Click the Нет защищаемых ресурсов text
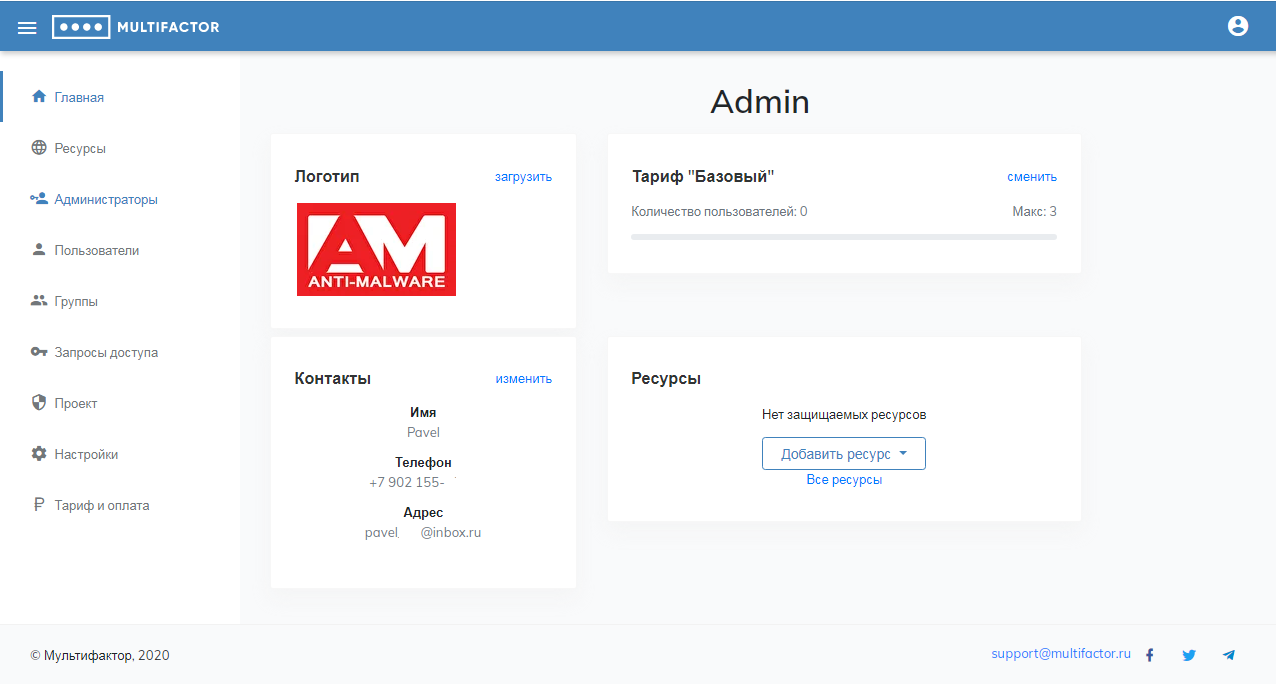 coord(844,415)
